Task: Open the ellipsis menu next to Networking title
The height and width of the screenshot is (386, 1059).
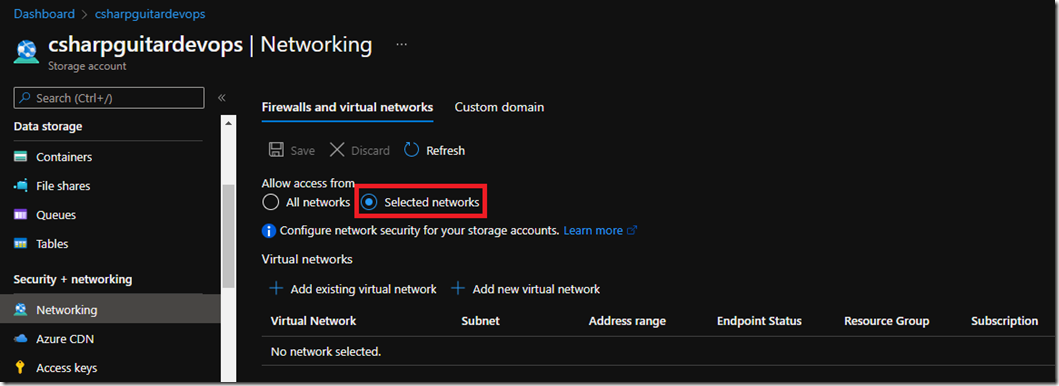Action: tap(402, 45)
